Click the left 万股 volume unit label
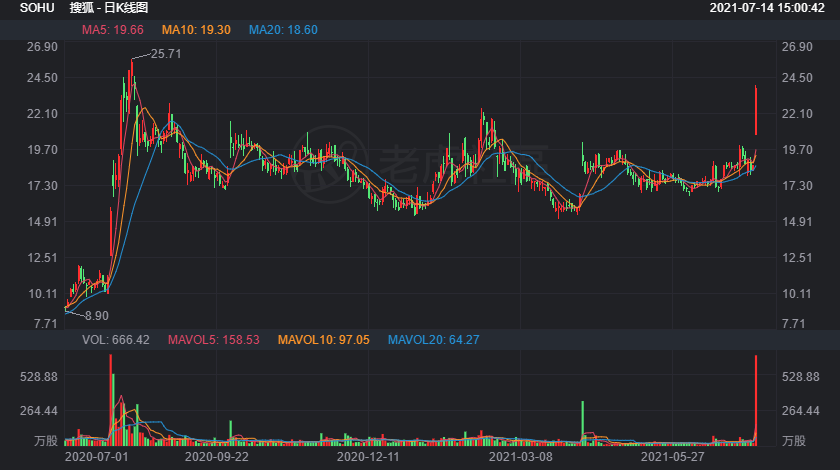Viewport: 840px width, 470px height. pos(46,441)
